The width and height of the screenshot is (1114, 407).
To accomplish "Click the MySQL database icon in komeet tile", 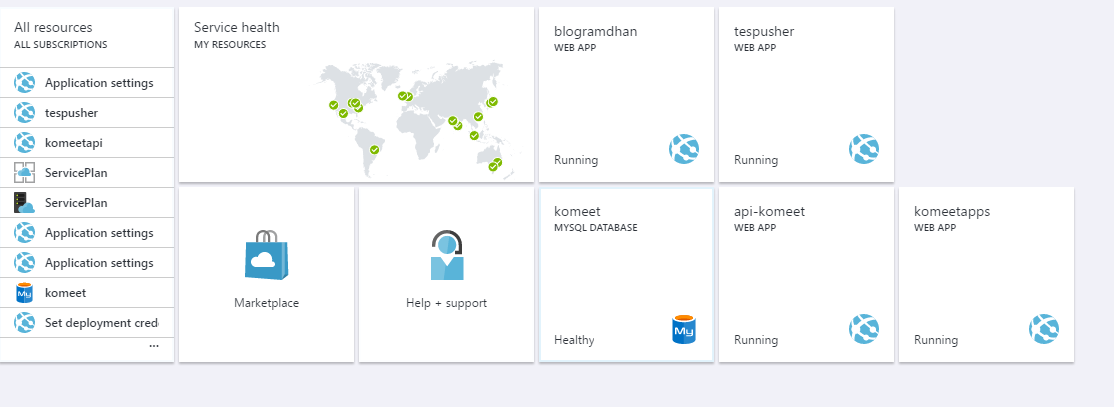I will (x=683, y=330).
